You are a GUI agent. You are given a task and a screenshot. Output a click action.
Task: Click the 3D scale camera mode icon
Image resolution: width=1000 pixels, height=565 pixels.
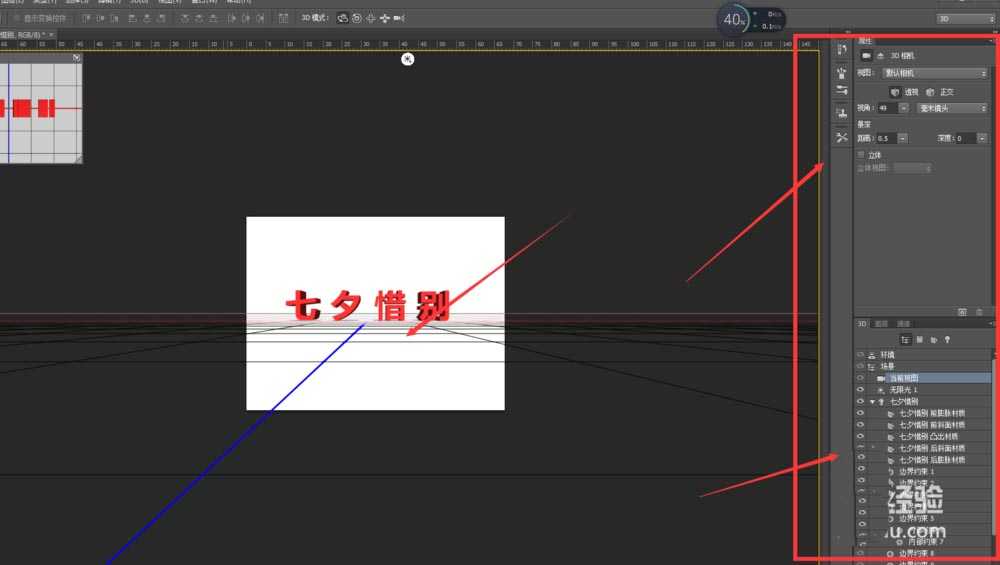(399, 18)
